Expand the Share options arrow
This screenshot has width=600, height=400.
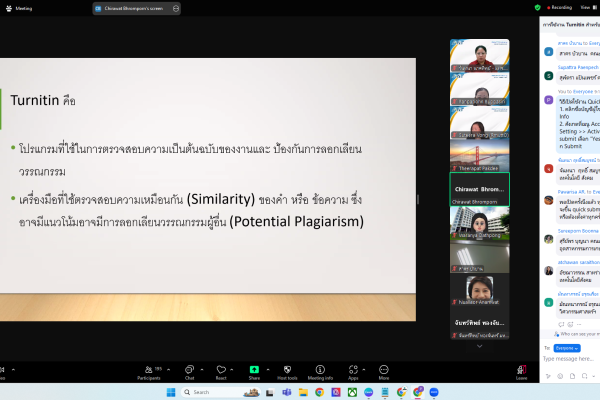click(268, 370)
